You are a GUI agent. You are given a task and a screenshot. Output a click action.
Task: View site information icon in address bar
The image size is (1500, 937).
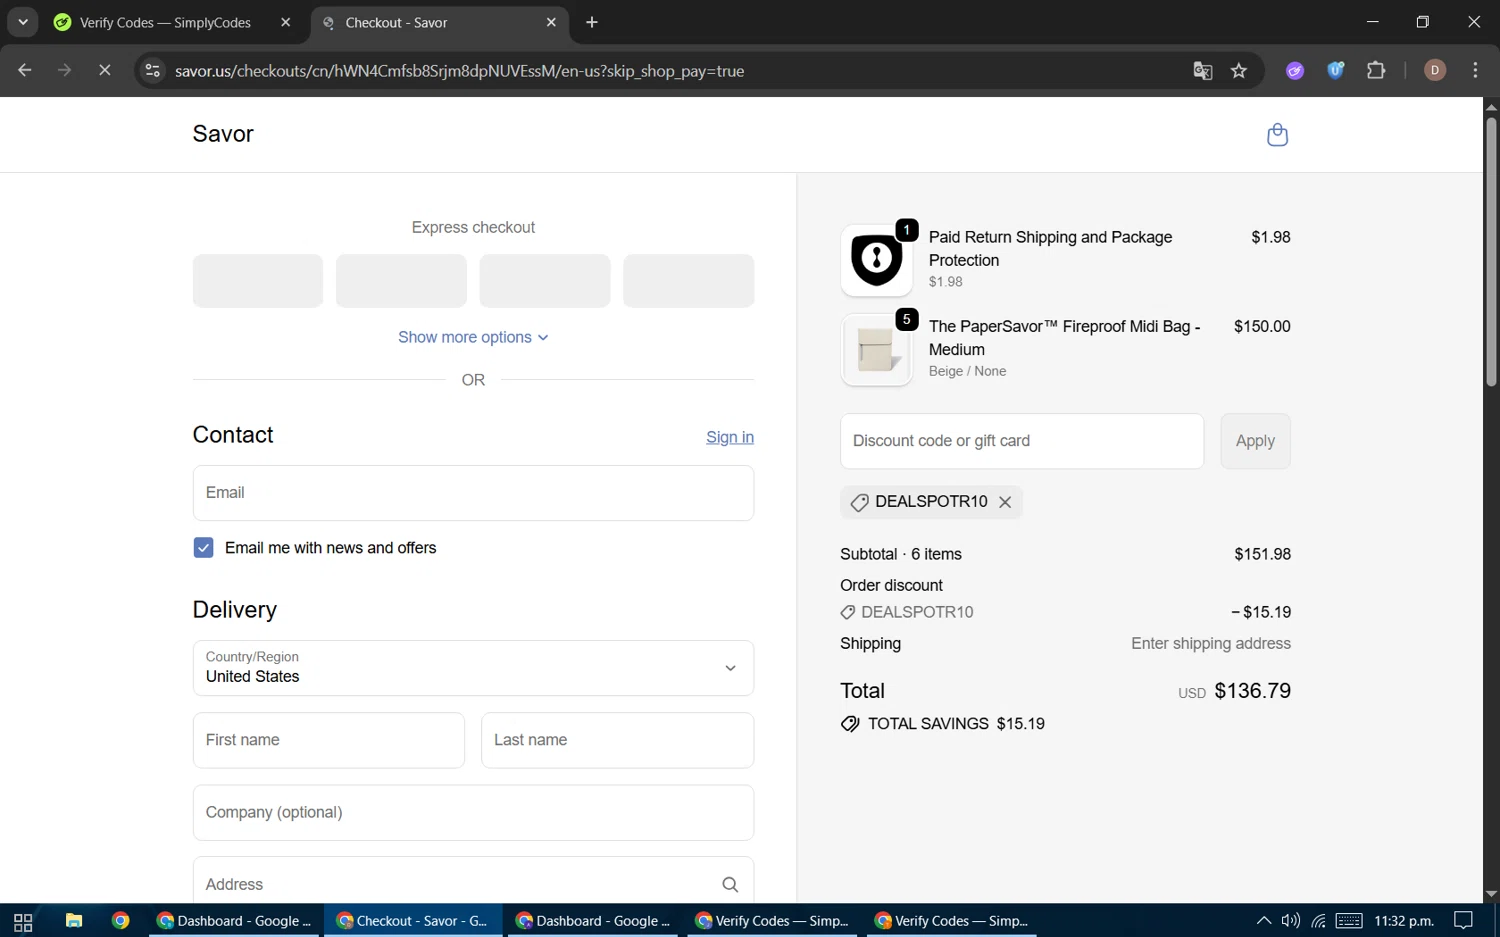coord(152,71)
